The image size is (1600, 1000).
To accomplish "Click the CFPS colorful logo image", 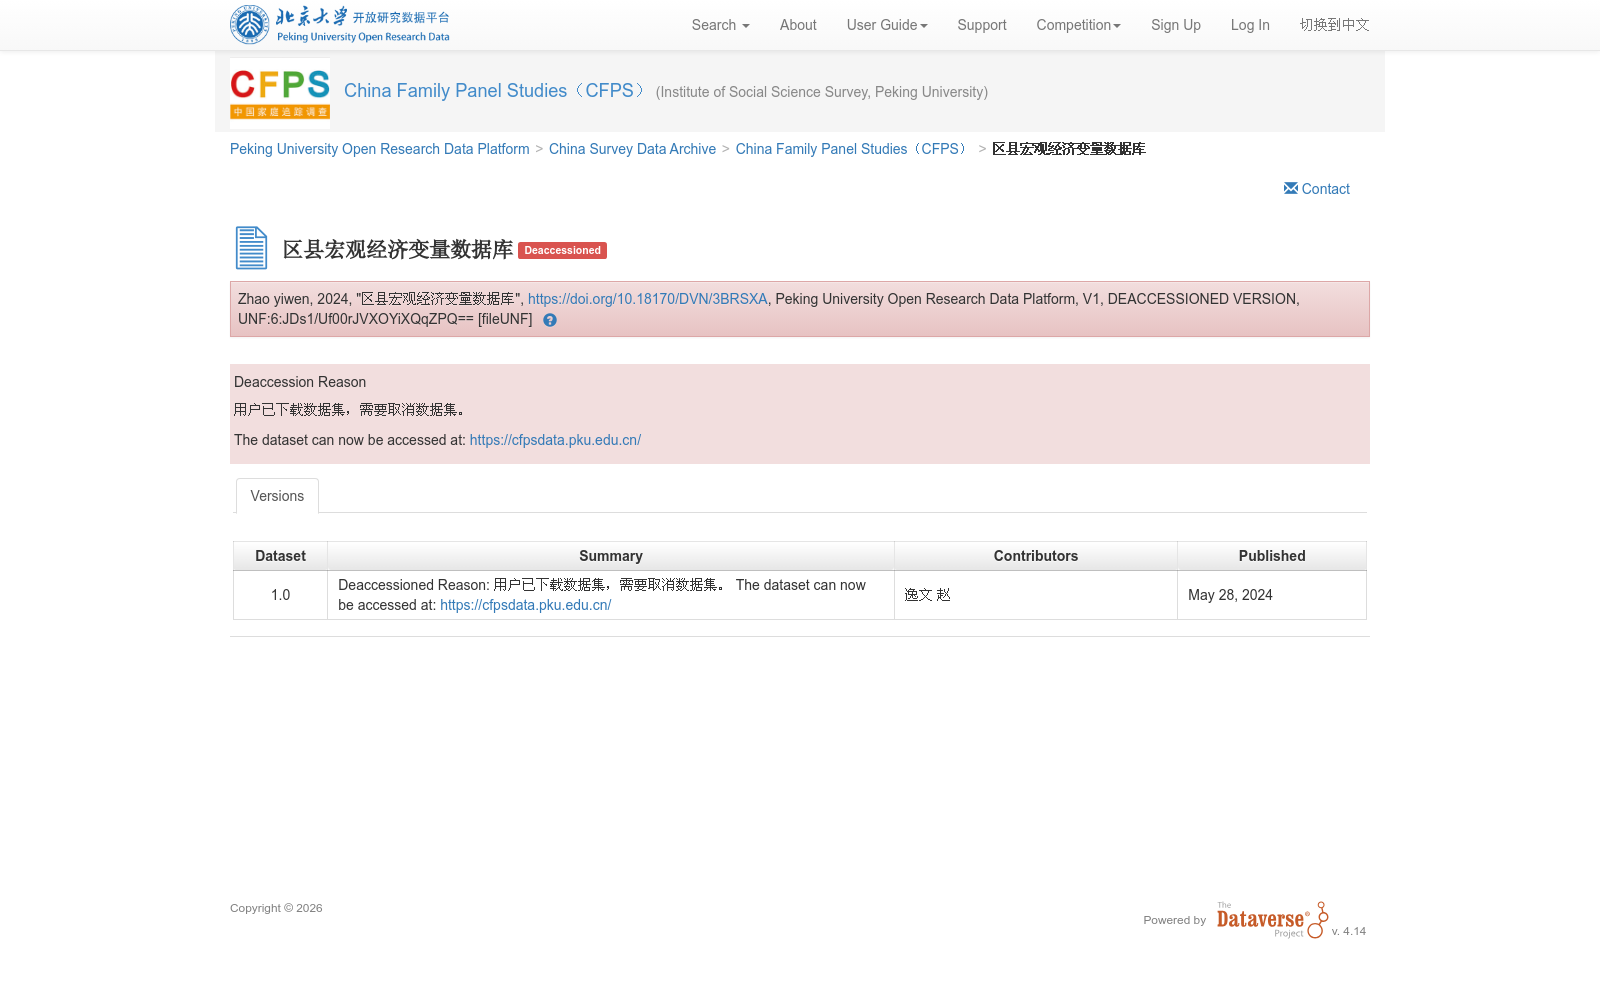I will [x=280, y=93].
